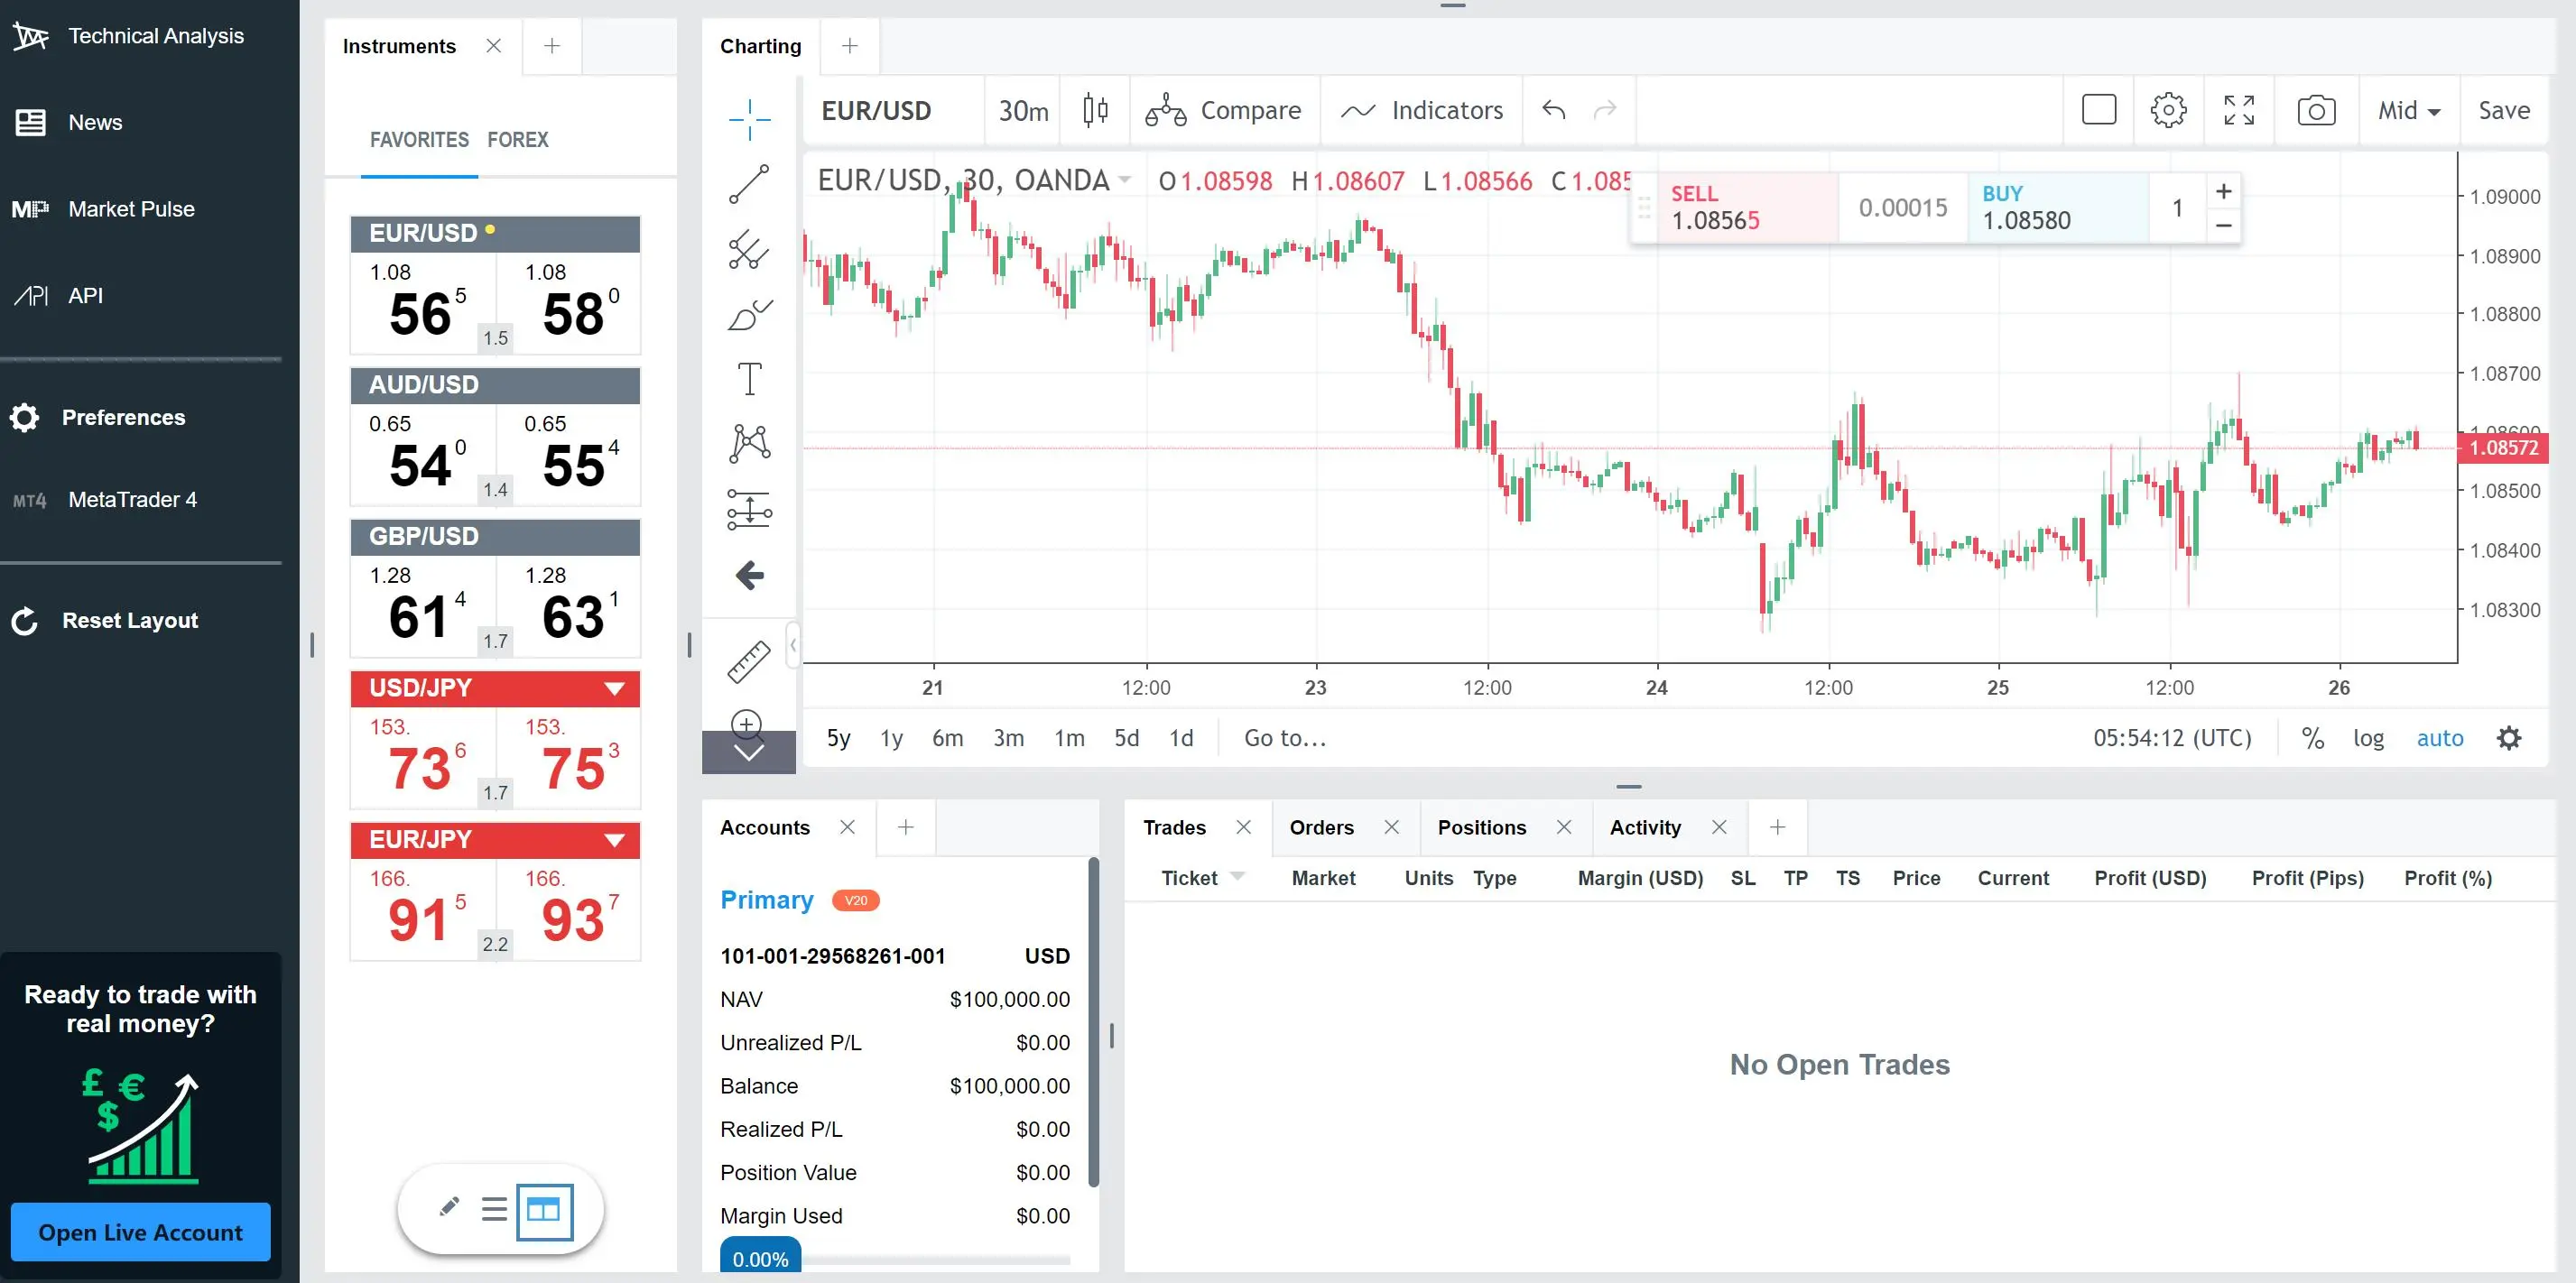Change the 30m interval selector
Image resolution: width=2576 pixels, height=1283 pixels.
tap(1024, 110)
